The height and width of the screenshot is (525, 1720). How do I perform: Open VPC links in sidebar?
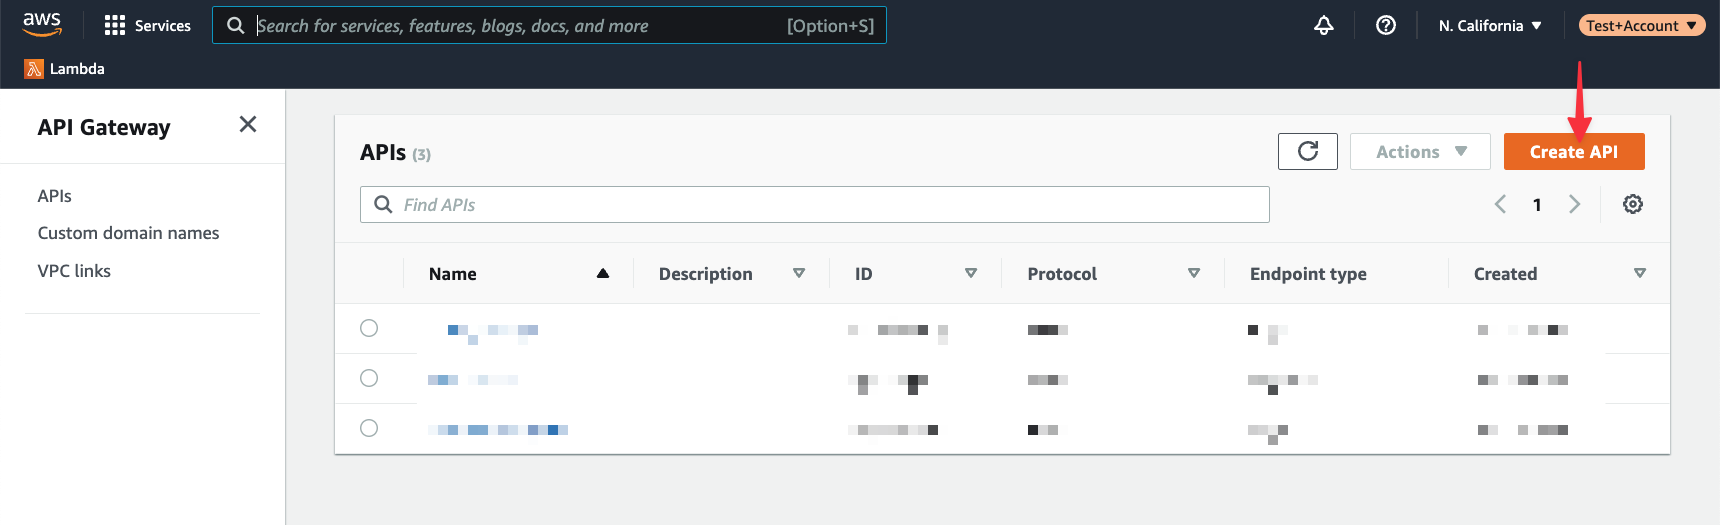click(x=74, y=271)
